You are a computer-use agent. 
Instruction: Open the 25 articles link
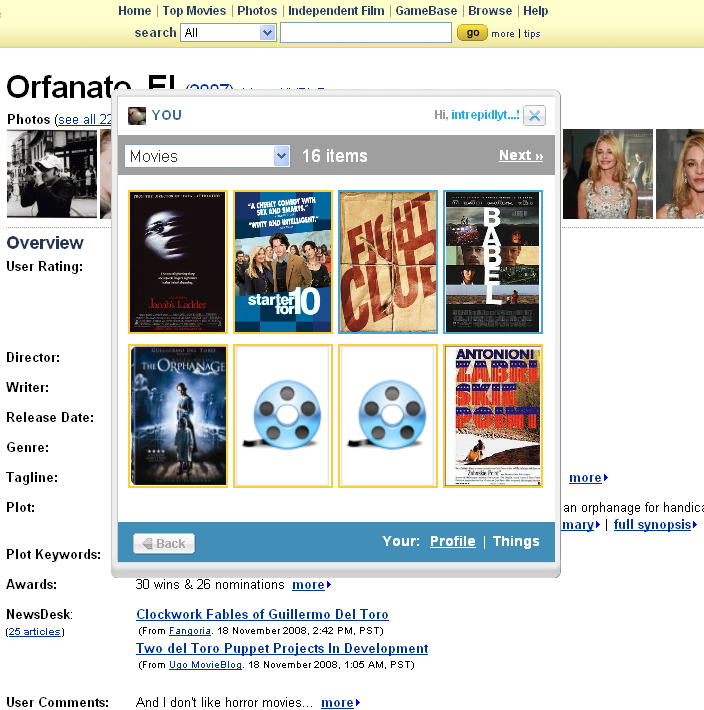pos(35,632)
